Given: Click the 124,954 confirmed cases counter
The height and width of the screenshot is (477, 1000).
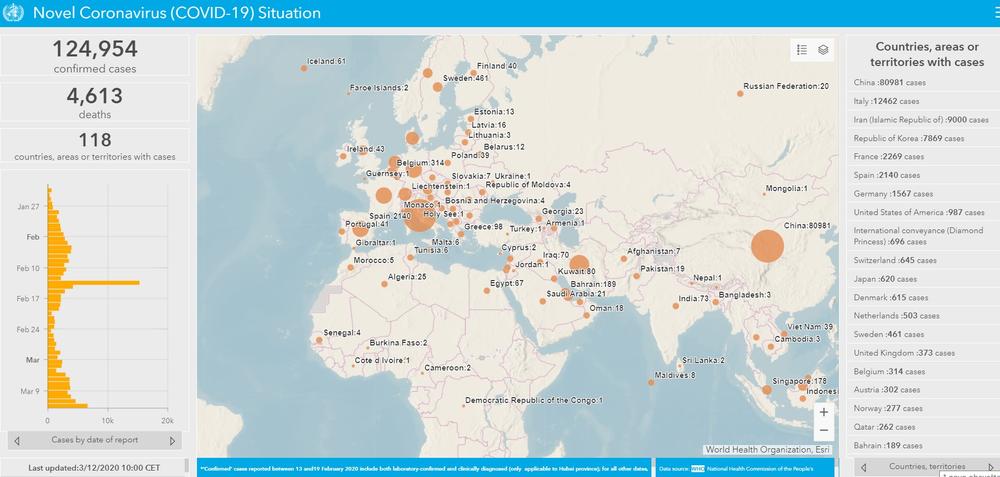Looking at the screenshot, I should pos(95,55).
